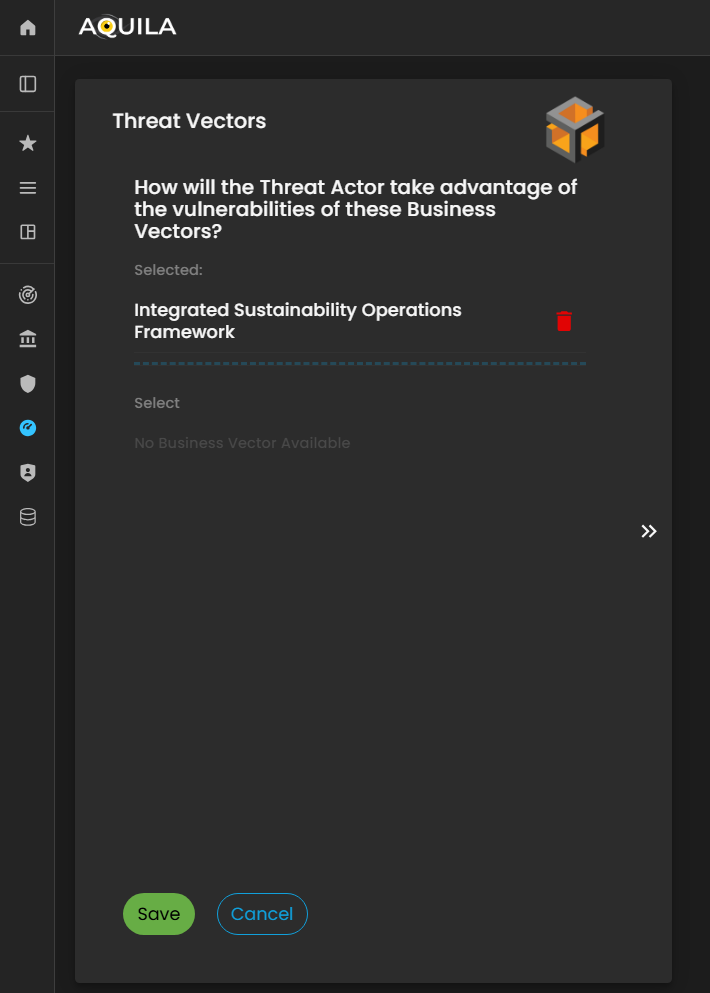Open the plain shield icon
This screenshot has width=710, height=993.
28,384
